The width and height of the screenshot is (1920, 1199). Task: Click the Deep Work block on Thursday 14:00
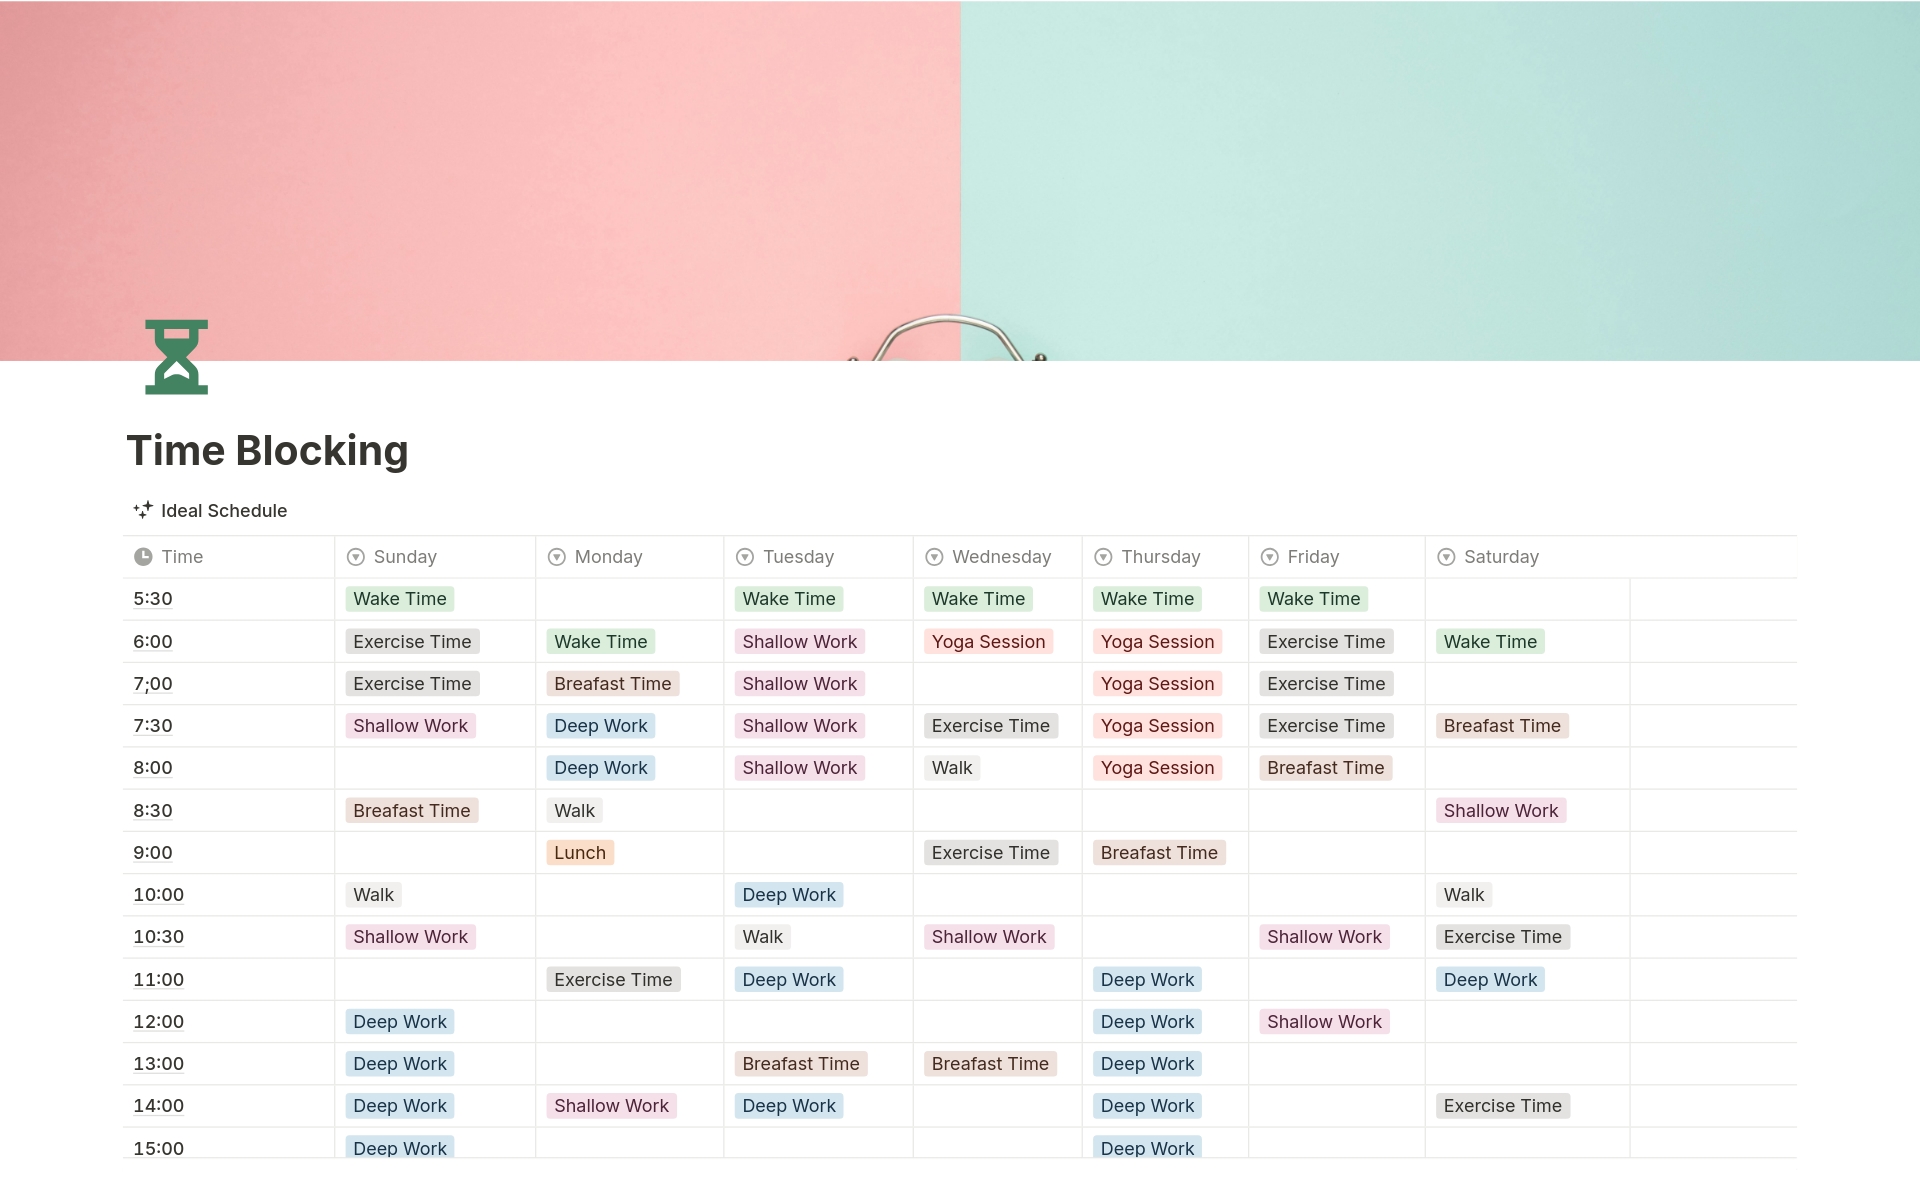tap(1148, 1105)
